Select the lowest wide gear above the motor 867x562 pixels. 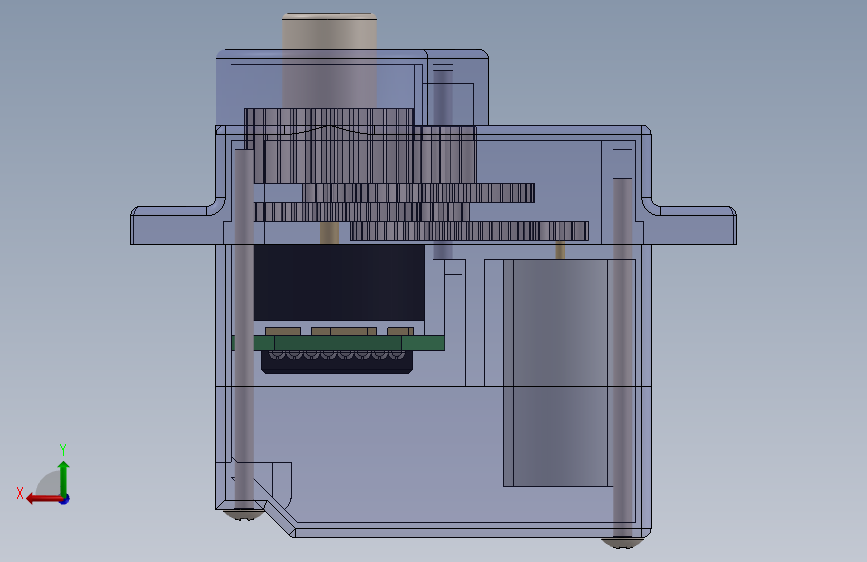(469, 231)
